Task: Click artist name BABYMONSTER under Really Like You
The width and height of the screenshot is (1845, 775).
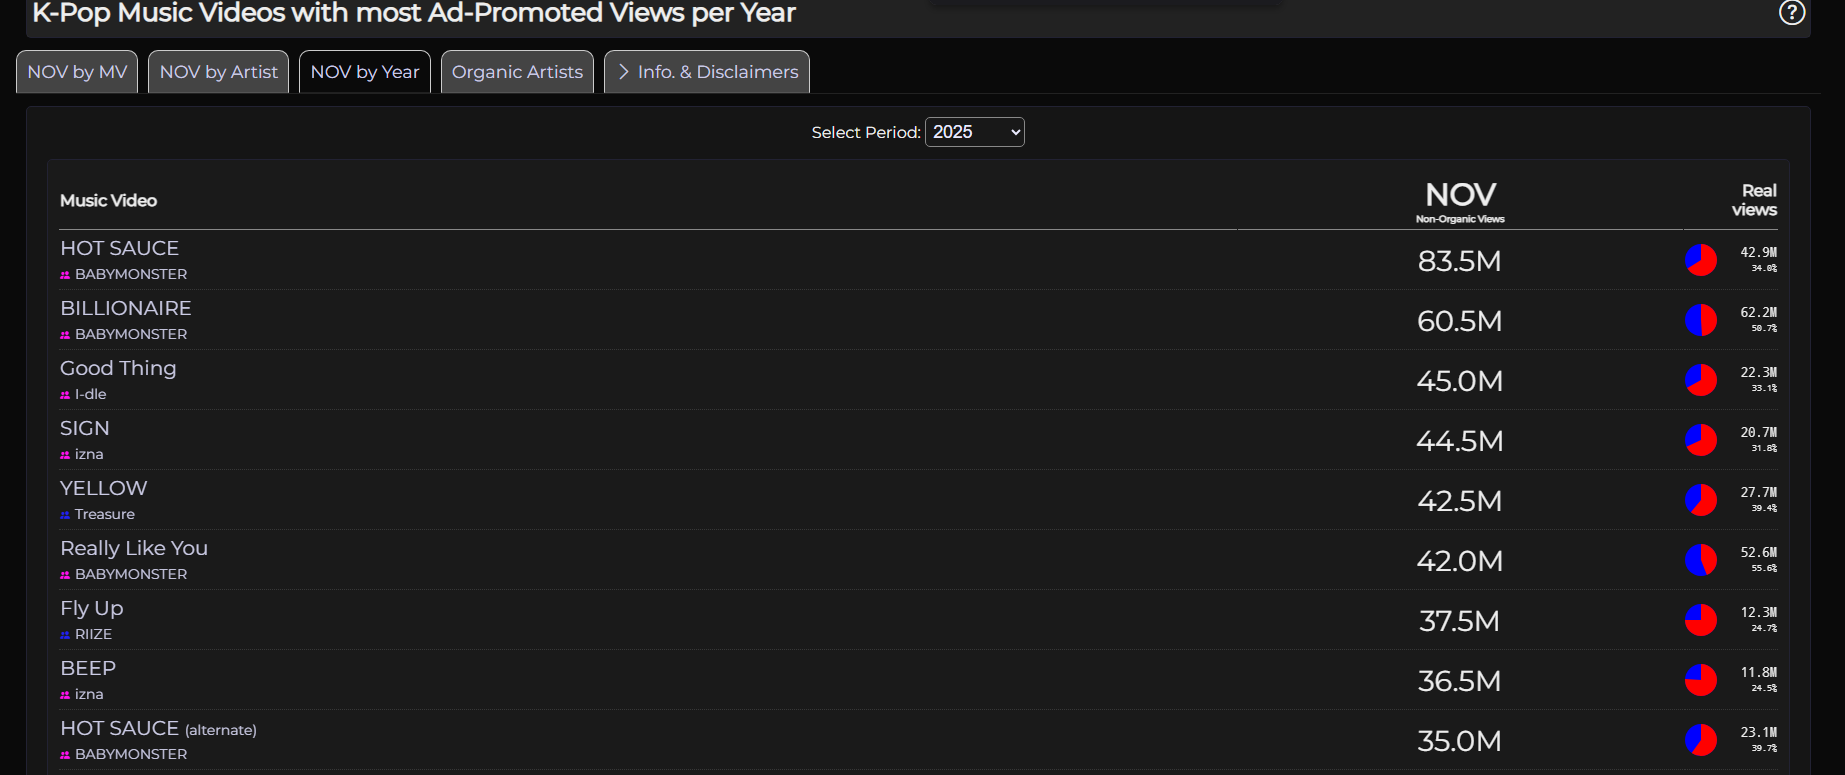Action: click(131, 574)
